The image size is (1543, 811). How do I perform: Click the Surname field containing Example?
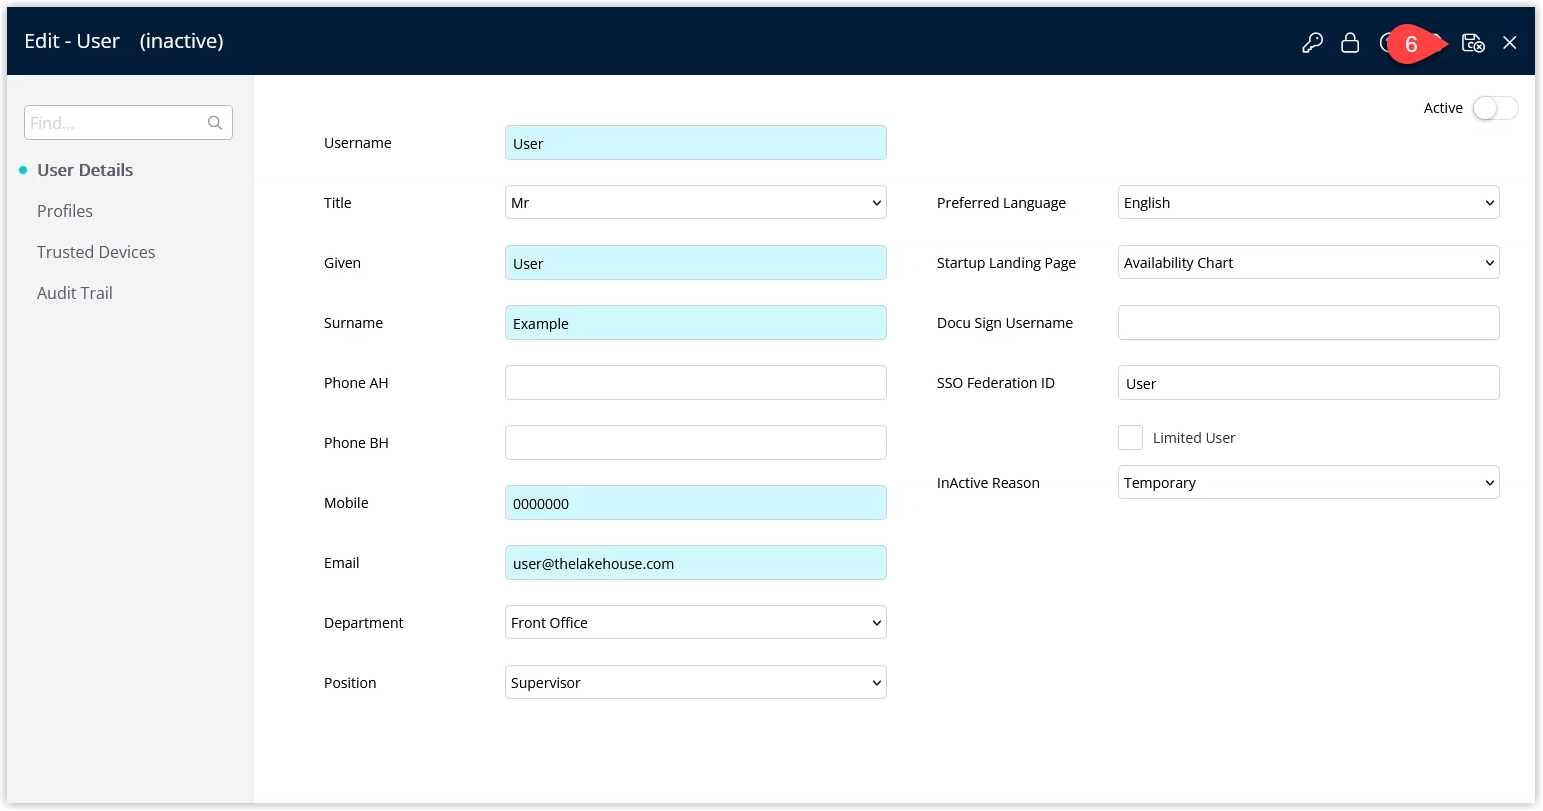click(x=696, y=323)
